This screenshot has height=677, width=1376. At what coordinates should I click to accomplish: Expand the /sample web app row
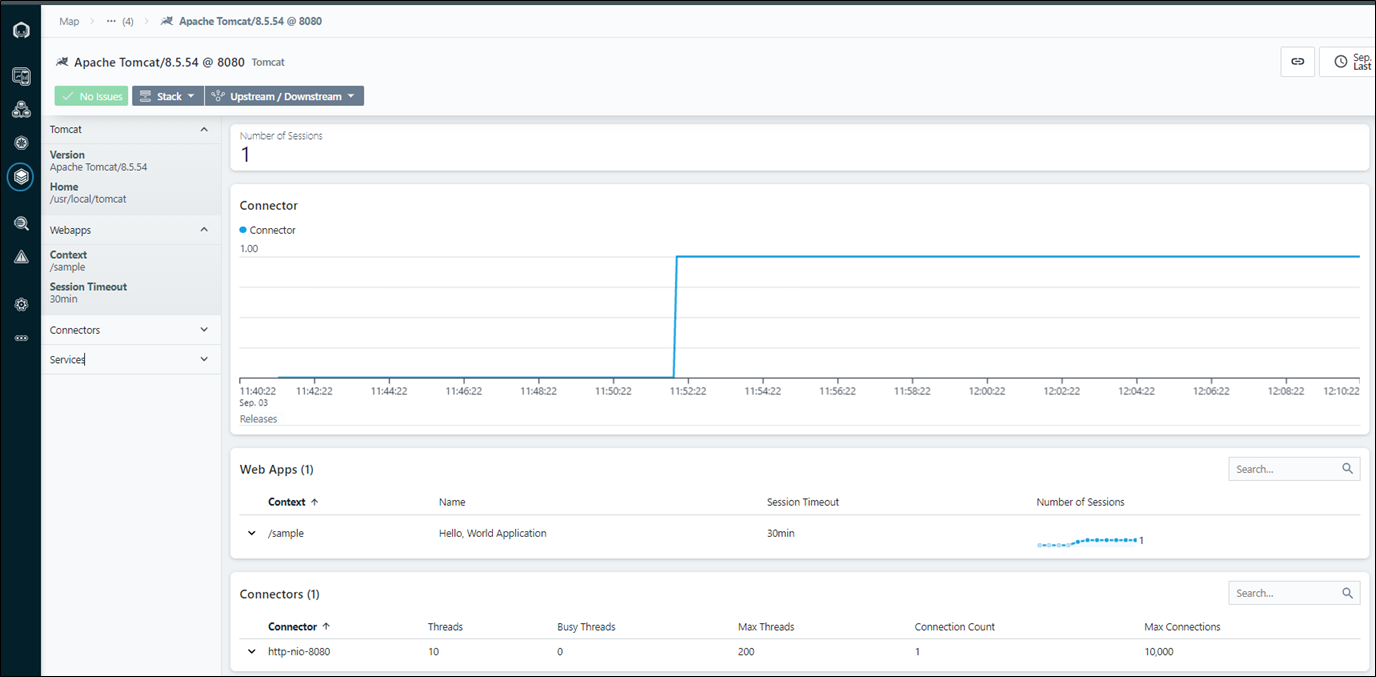[252, 533]
